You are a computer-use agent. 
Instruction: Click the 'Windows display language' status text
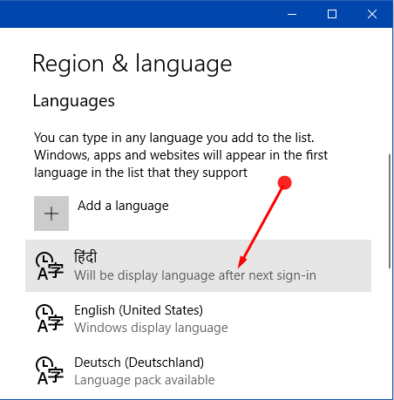151,328
